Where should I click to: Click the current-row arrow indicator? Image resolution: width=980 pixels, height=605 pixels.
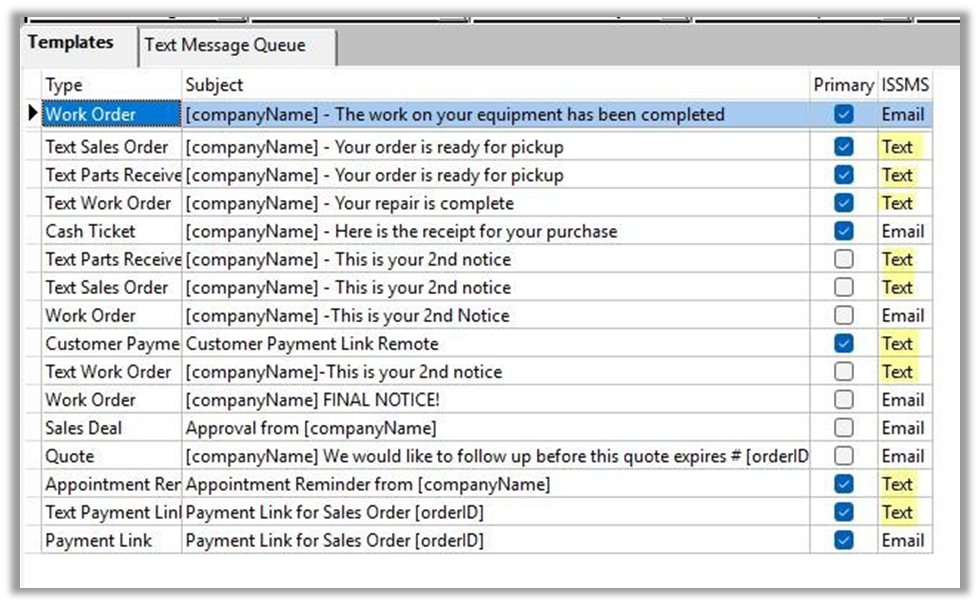point(33,114)
